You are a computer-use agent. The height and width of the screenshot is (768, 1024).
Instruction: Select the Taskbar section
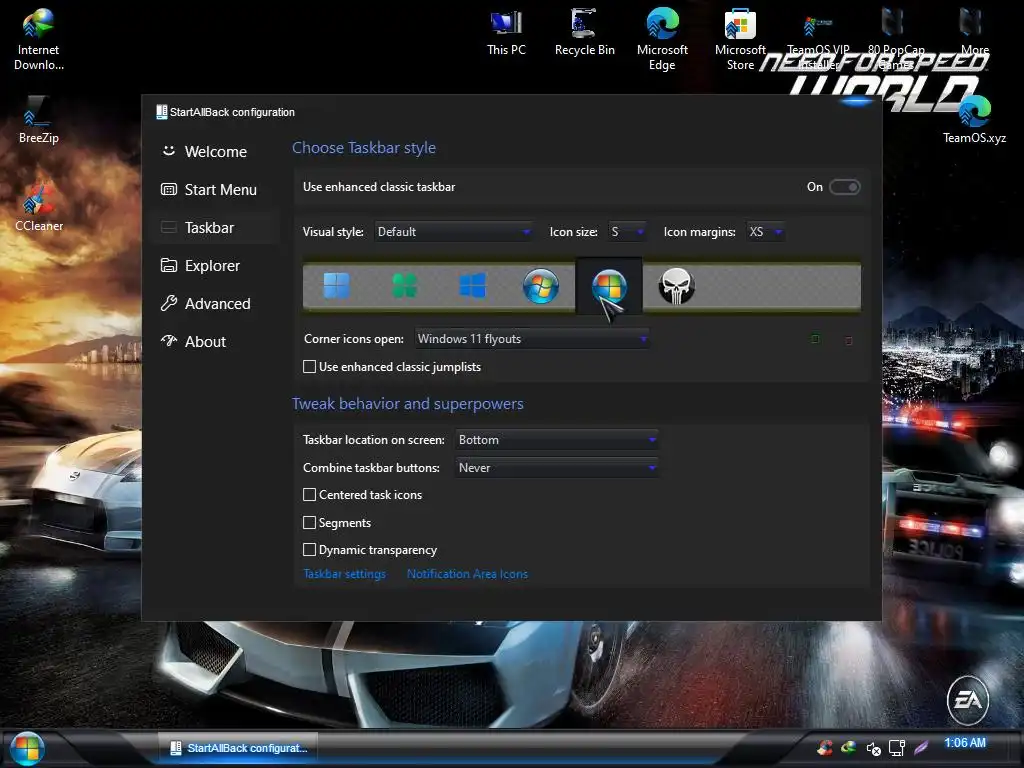pos(216,227)
